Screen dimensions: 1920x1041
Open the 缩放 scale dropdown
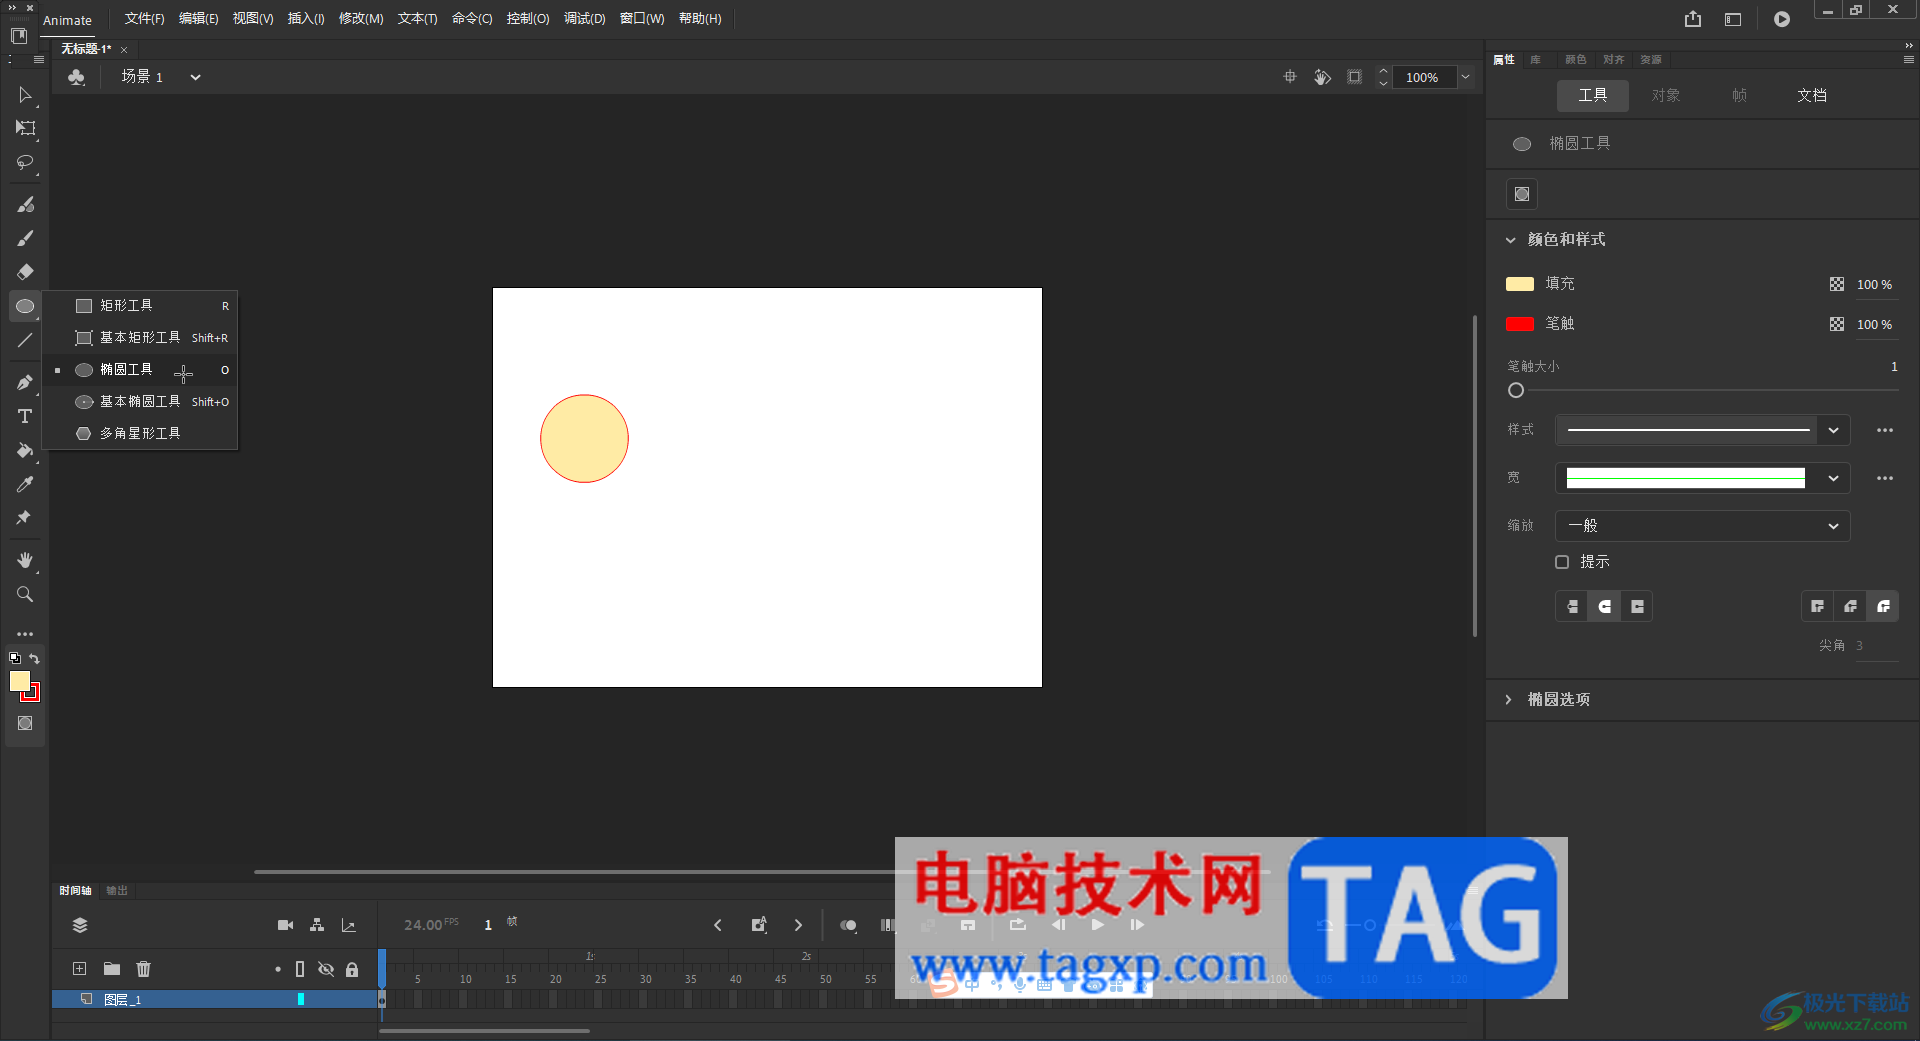[x=1702, y=526]
